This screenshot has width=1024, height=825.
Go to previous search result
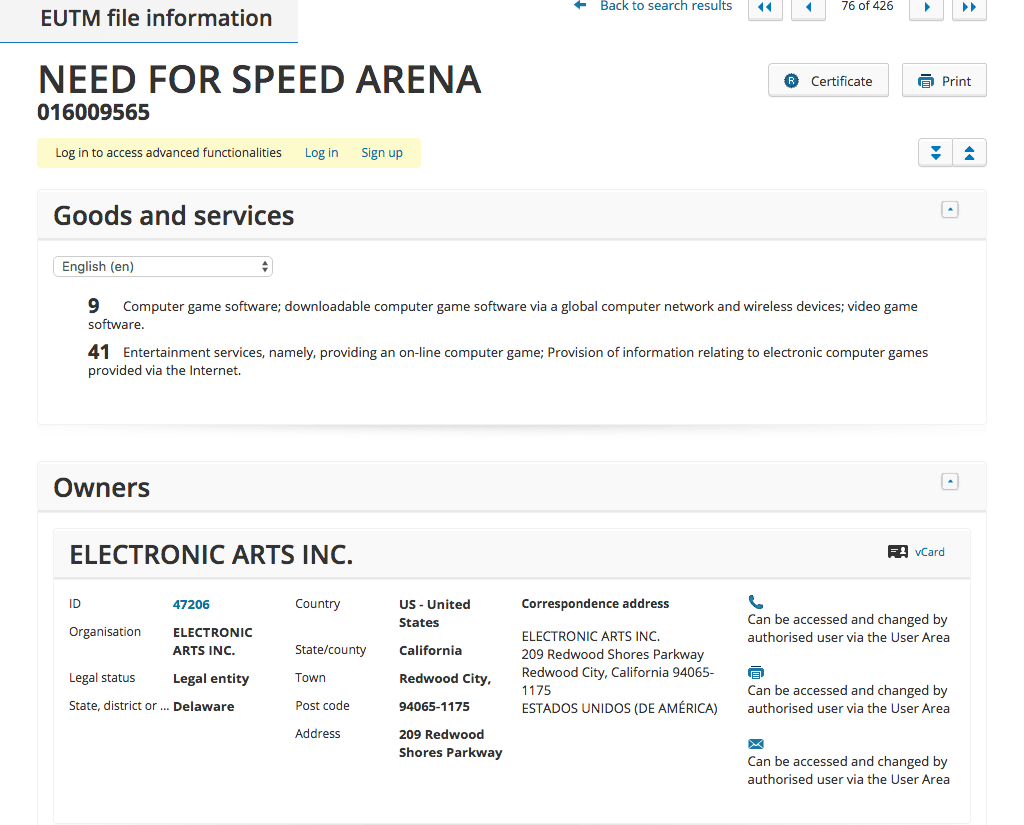(x=808, y=8)
